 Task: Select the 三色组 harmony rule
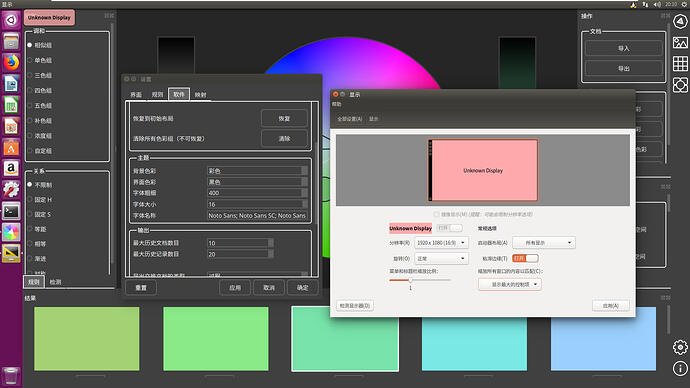coord(40,75)
